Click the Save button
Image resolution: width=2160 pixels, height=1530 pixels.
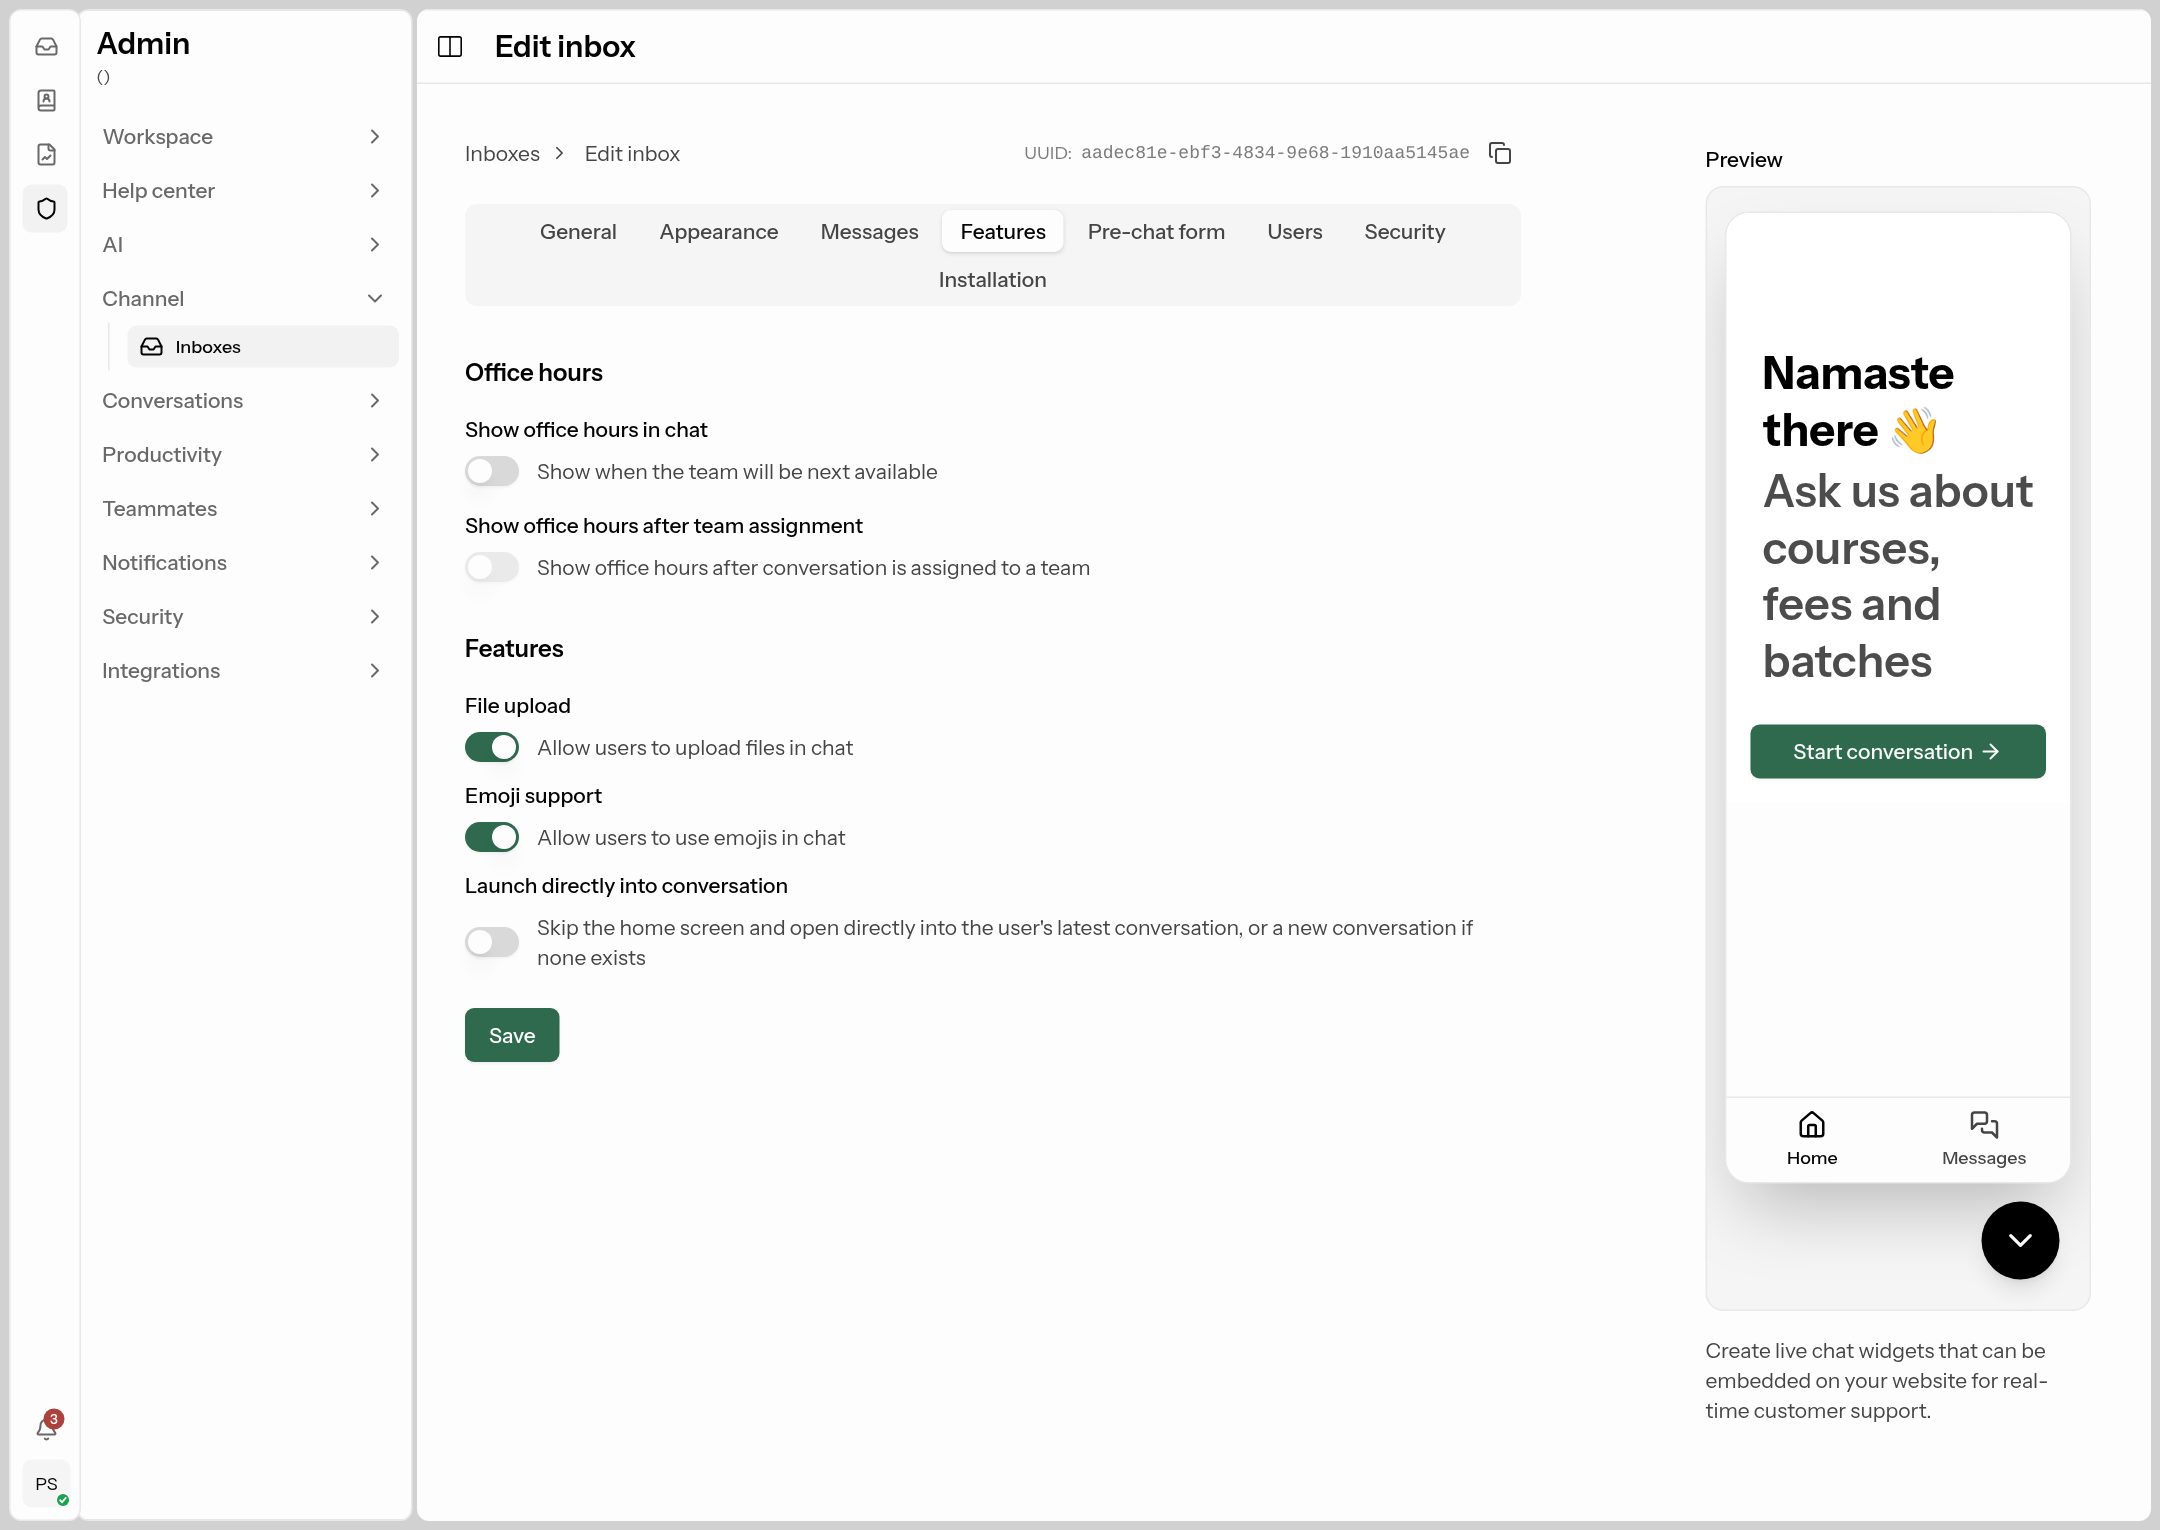click(512, 1035)
